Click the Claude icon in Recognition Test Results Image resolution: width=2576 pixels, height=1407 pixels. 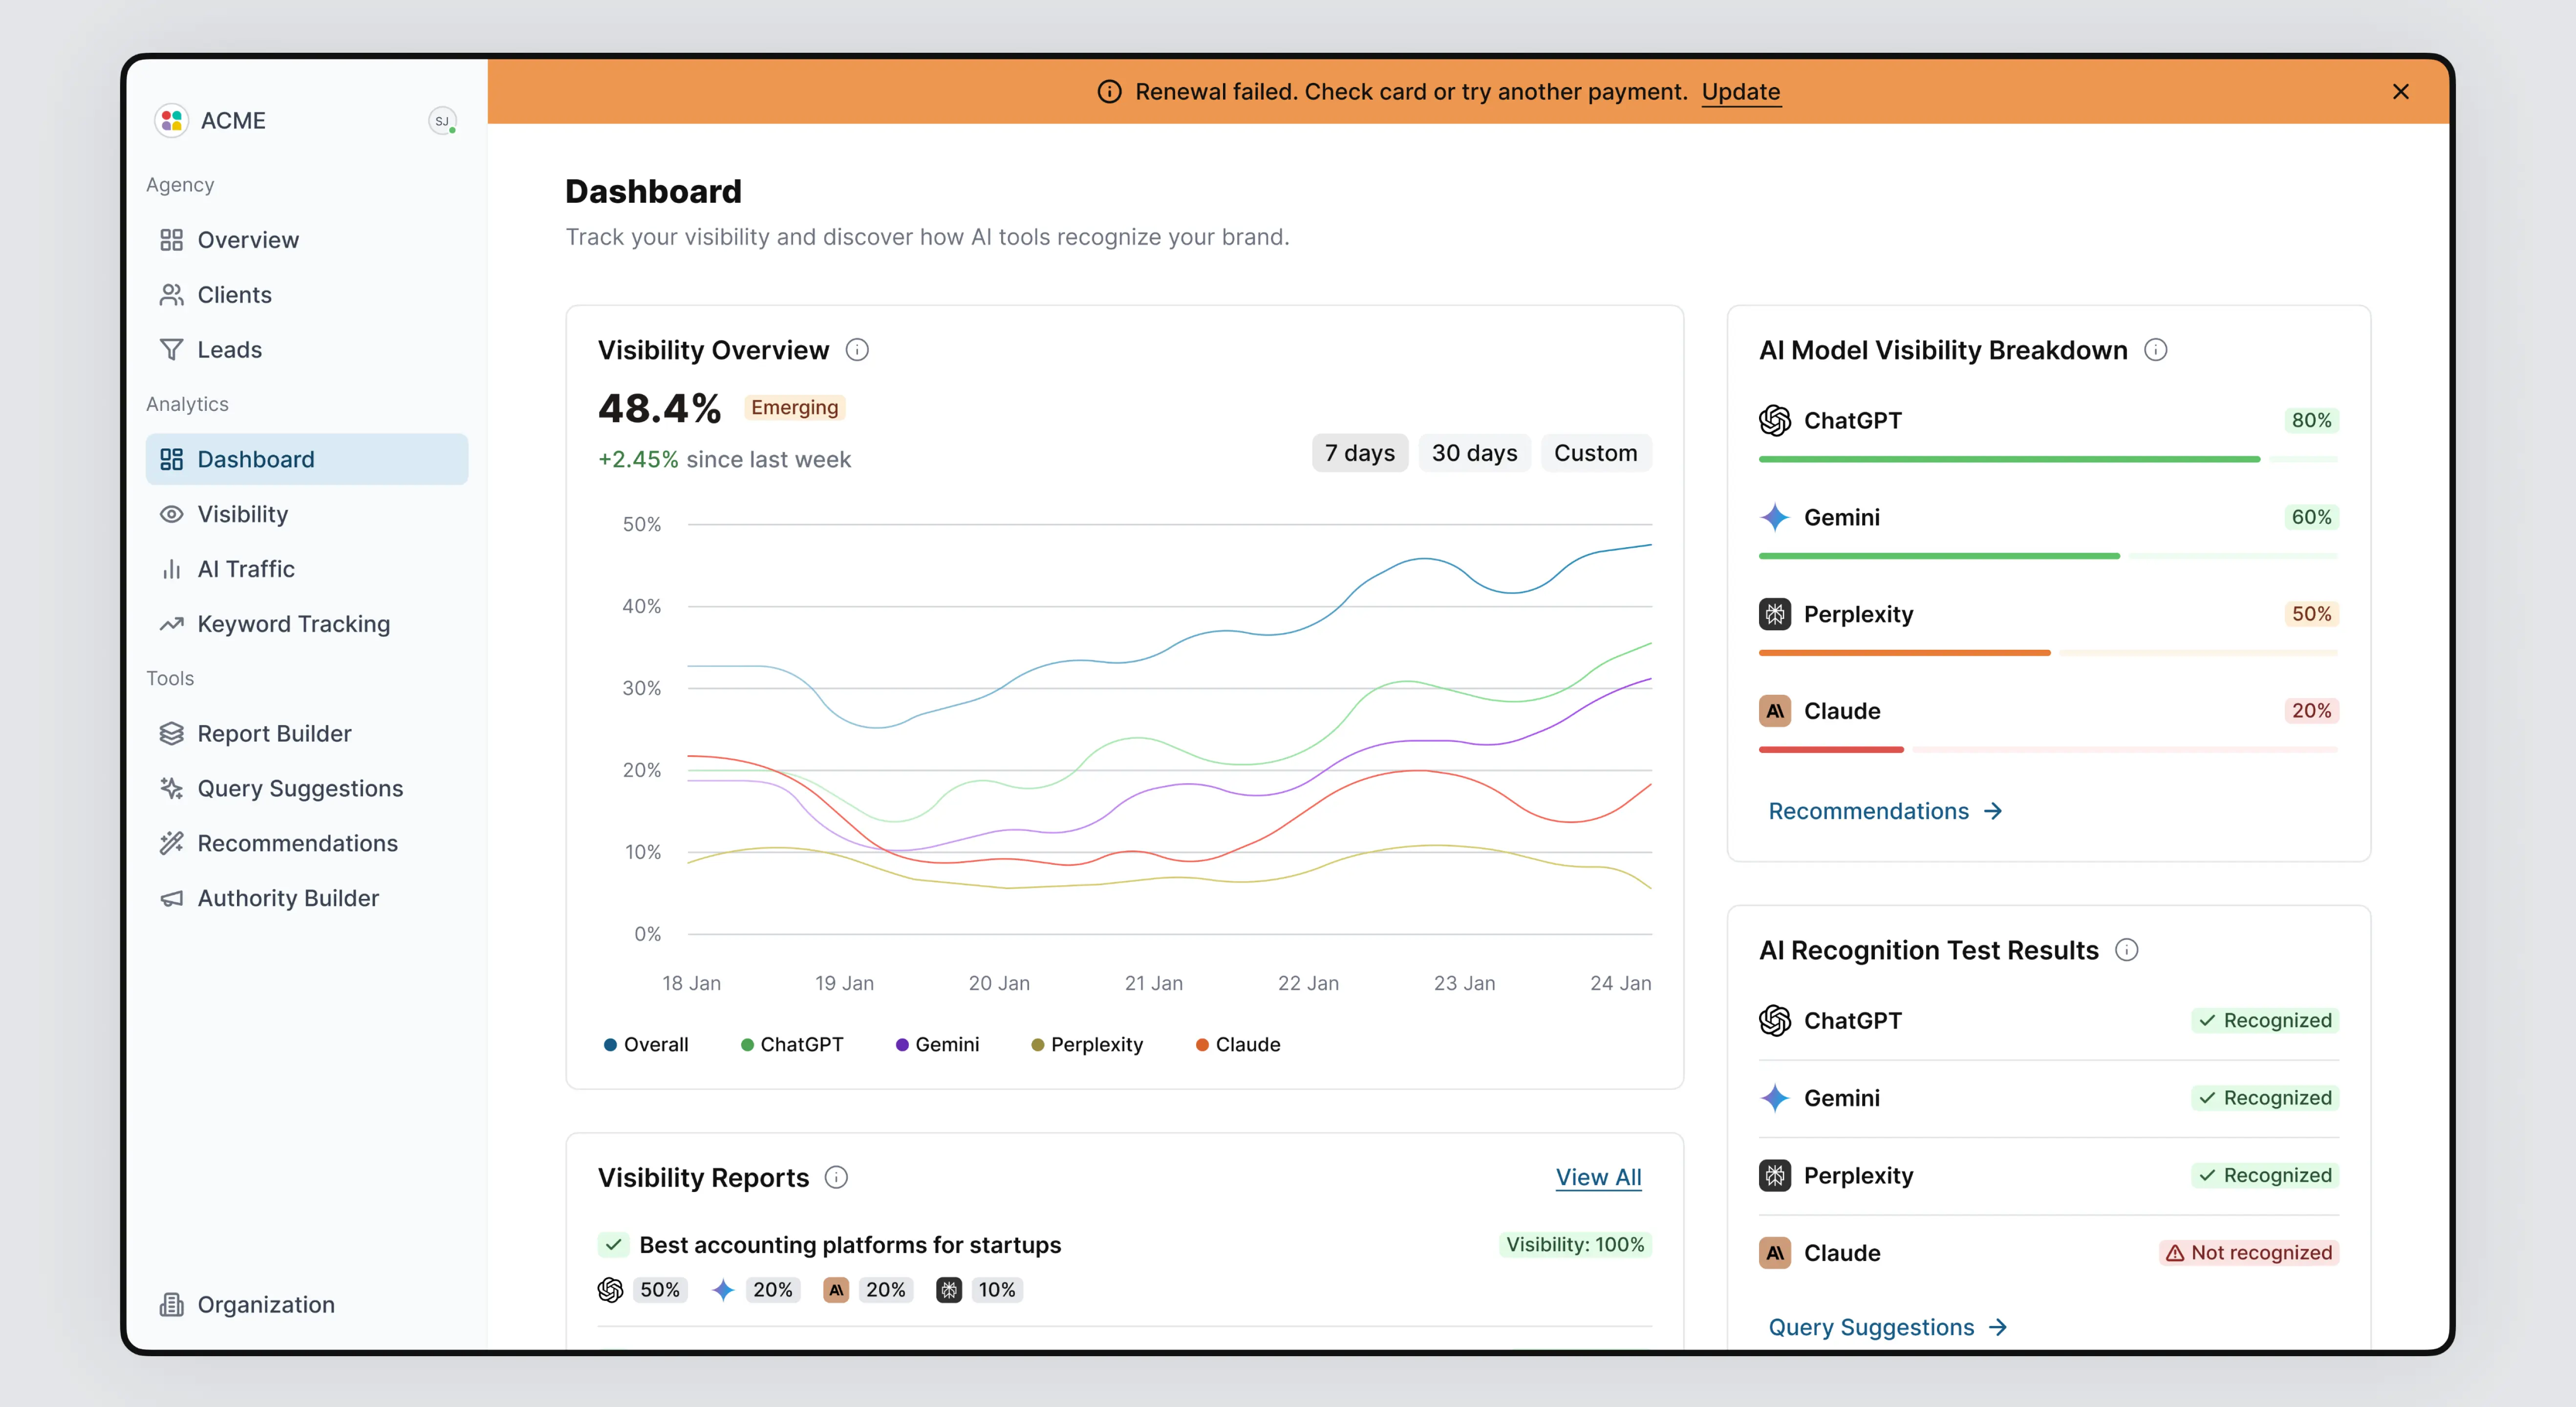1775,1253
